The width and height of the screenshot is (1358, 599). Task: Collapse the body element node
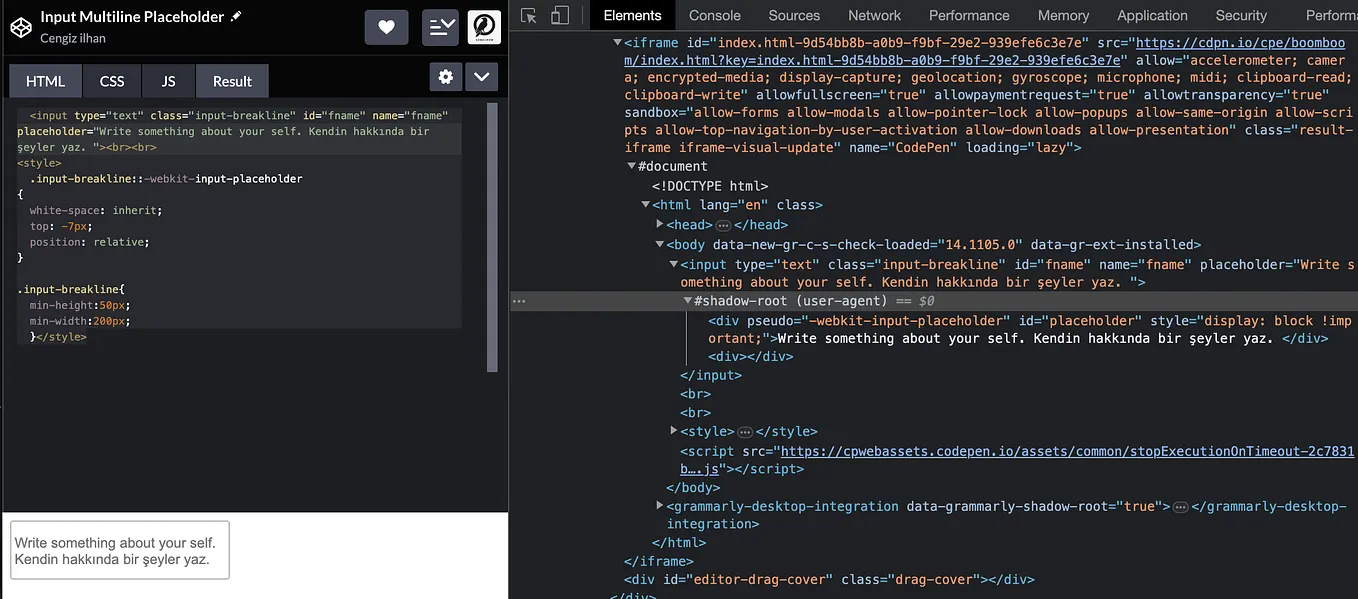(659, 244)
